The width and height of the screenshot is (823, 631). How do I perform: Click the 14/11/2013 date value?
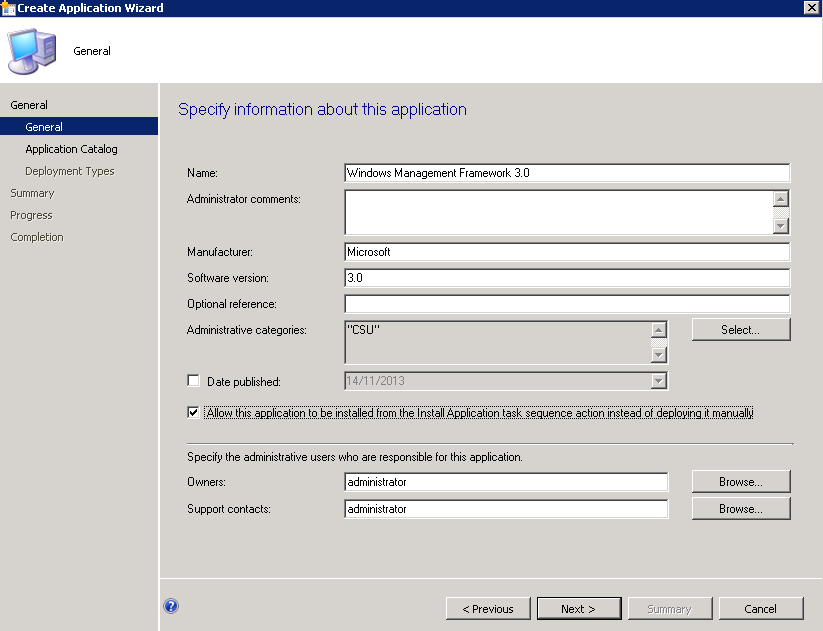376,381
